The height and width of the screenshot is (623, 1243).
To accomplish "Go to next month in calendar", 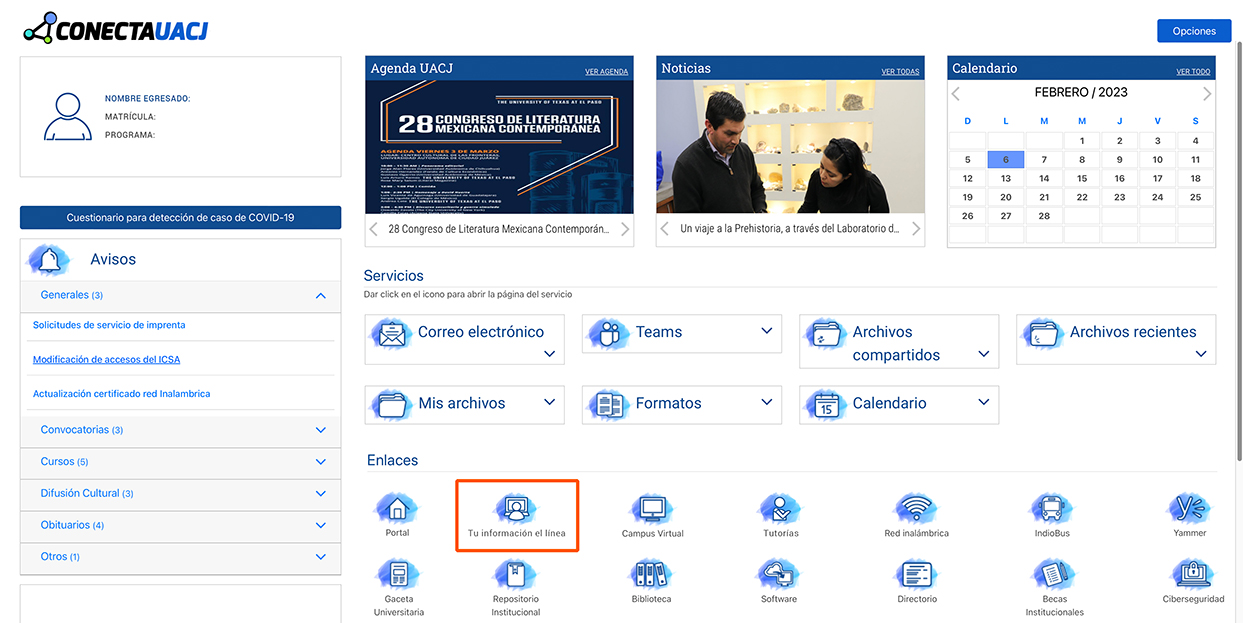I will (1207, 93).
